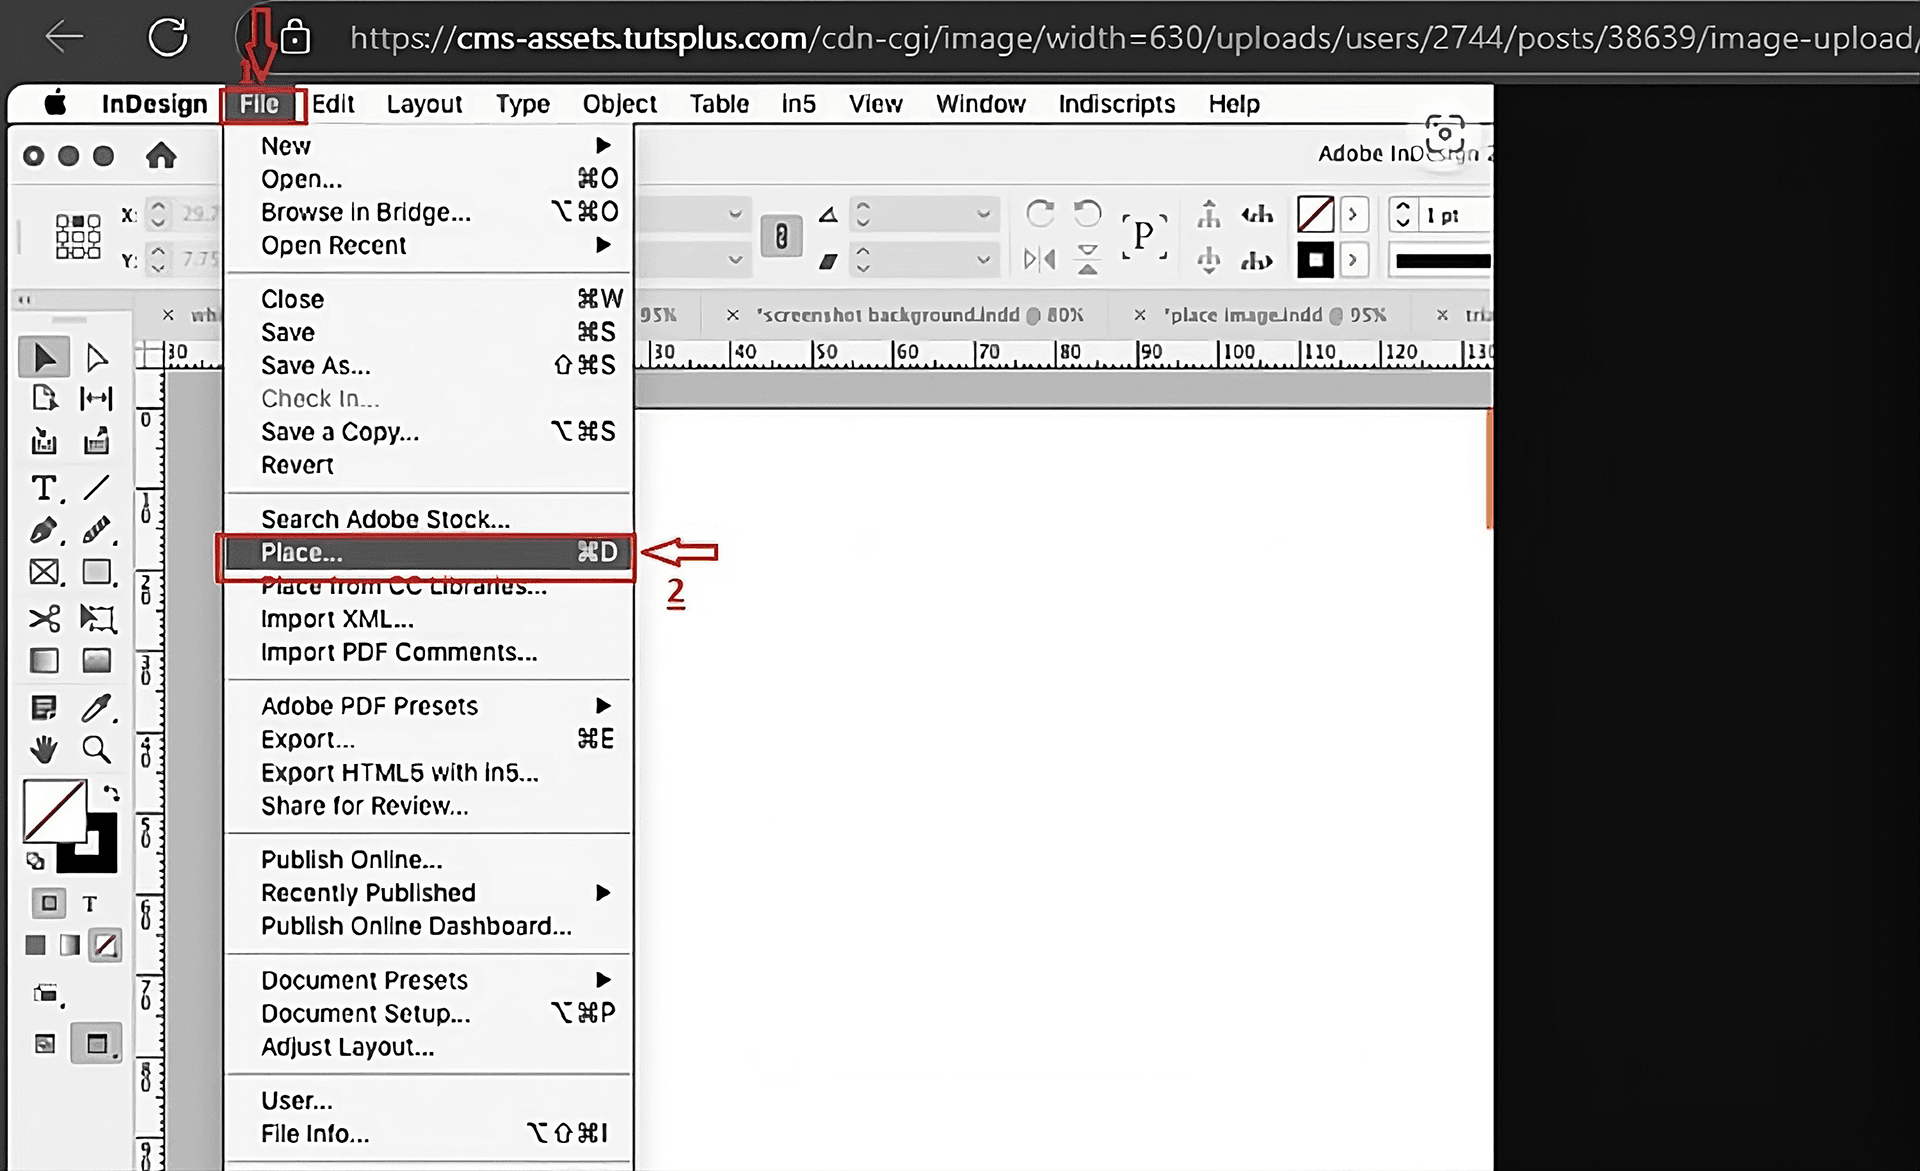Select the Selection tool (black arrow)
This screenshot has height=1171, width=1920.
[x=44, y=357]
